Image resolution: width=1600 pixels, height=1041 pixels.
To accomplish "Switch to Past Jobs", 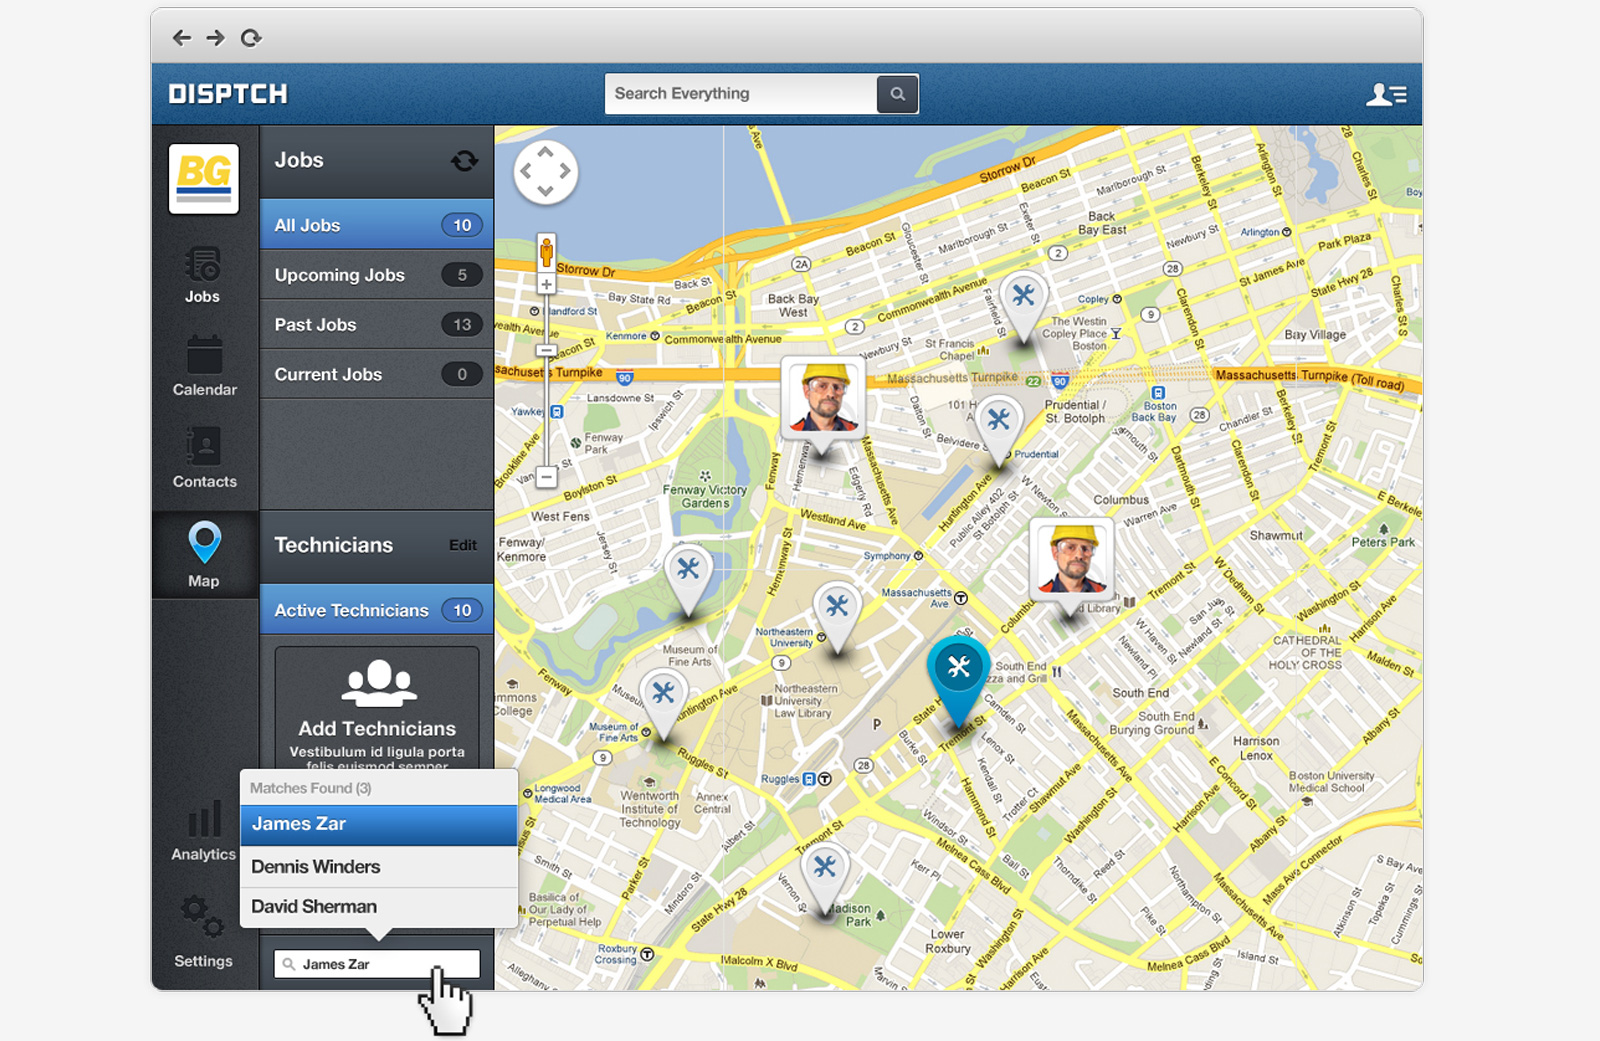I will point(376,325).
